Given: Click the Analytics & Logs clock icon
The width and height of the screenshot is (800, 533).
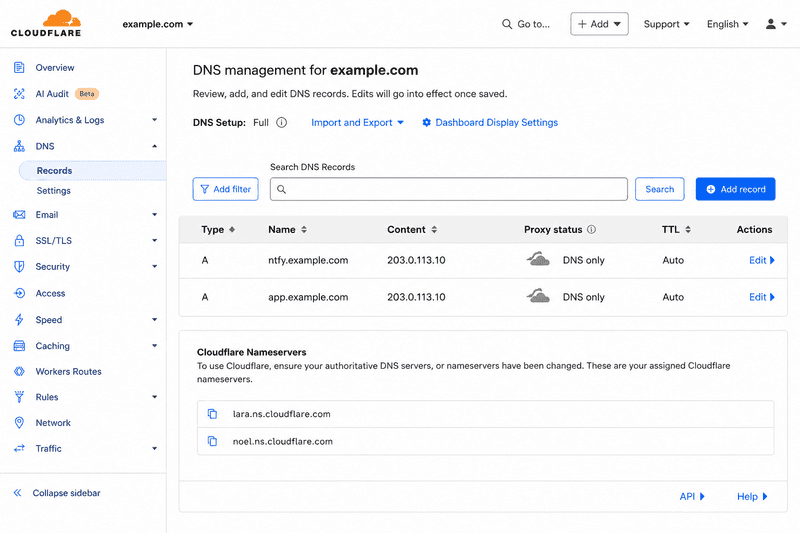Looking at the screenshot, I should [19, 120].
